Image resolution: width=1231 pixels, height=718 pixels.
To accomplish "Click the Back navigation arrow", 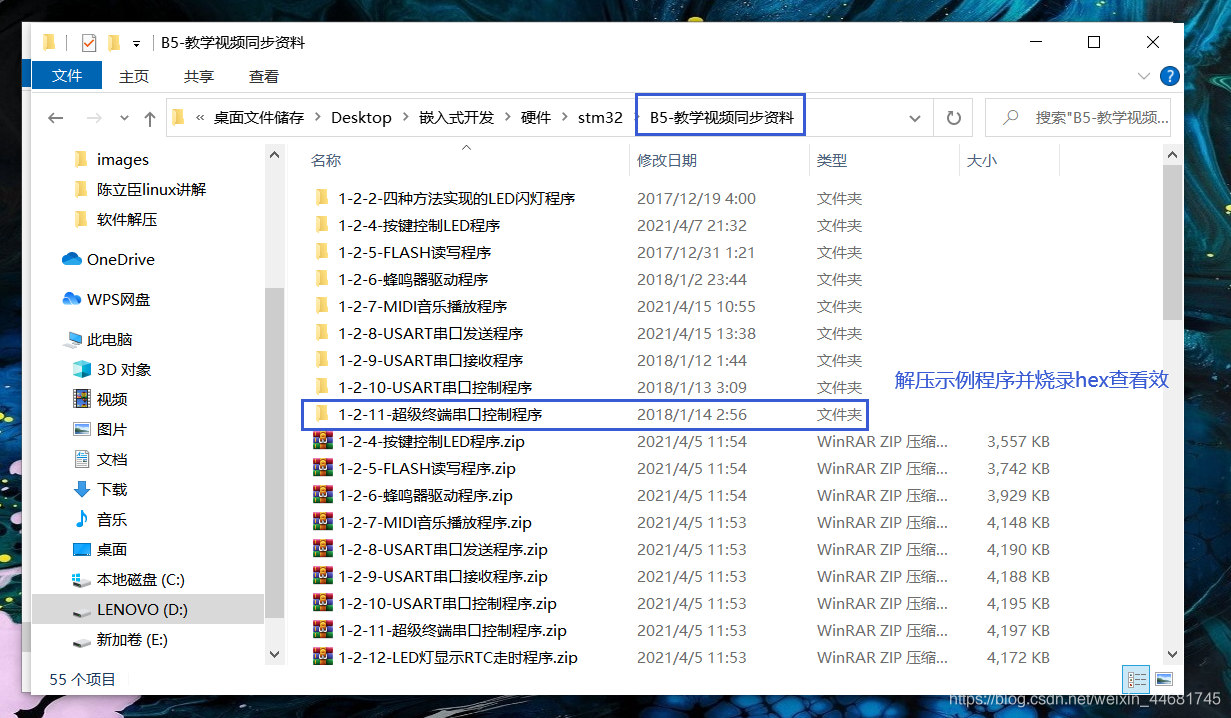I will coord(56,118).
